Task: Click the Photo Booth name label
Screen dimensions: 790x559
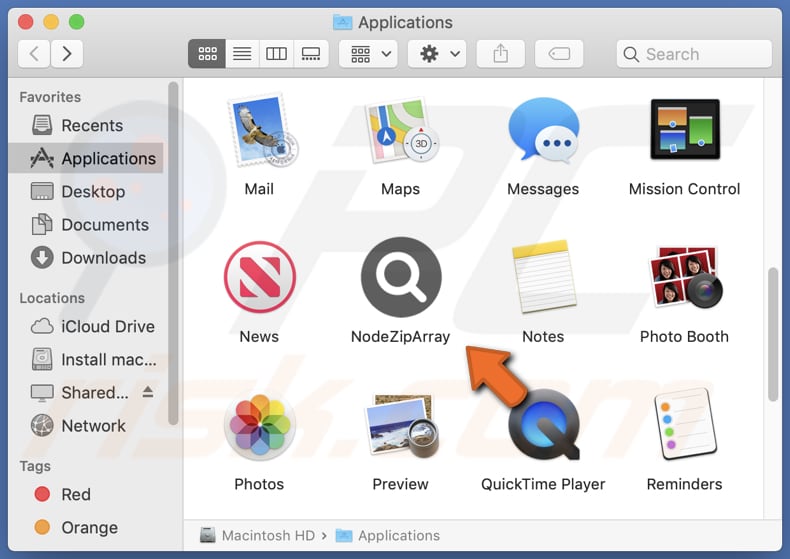Action: [685, 336]
